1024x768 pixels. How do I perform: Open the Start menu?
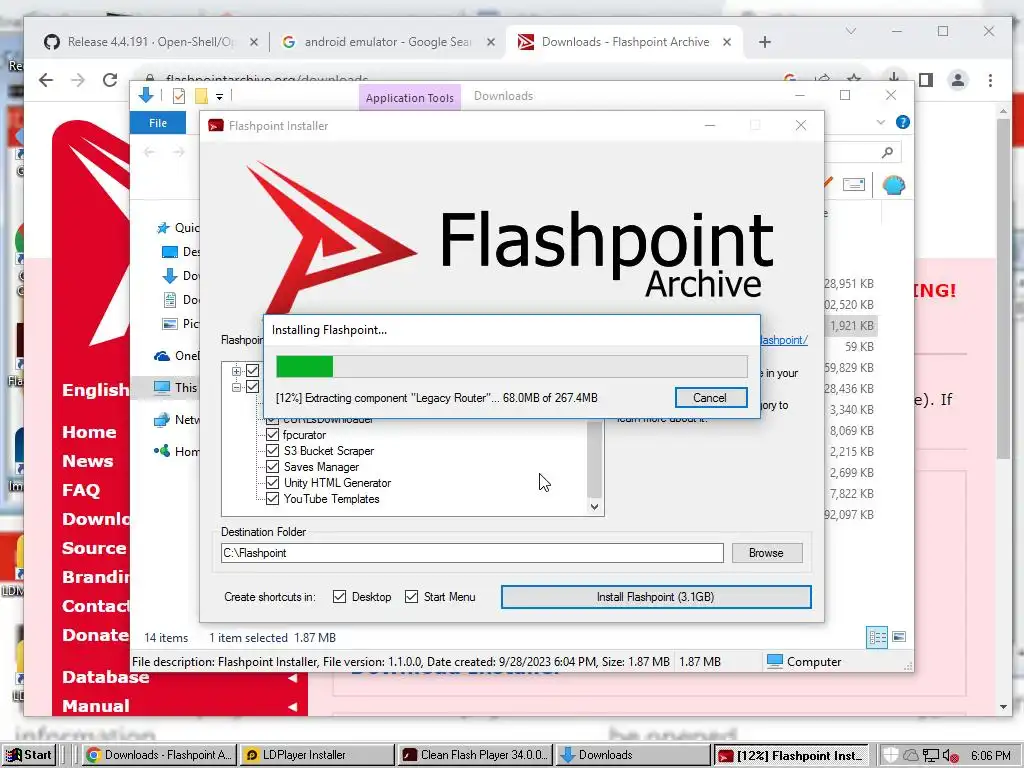tap(29, 755)
